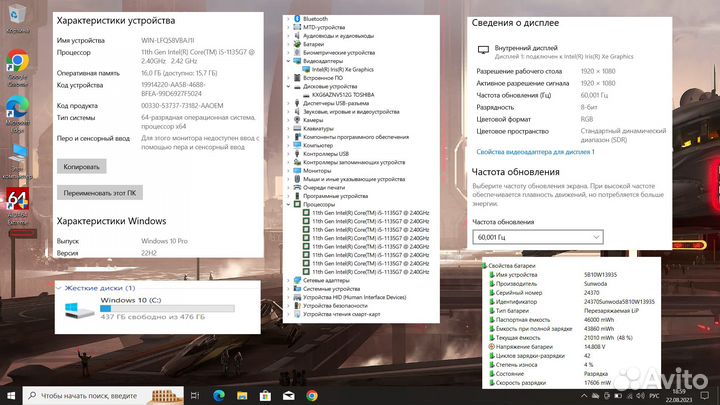
Task: Launch Edge from the taskbar
Action: (219, 395)
